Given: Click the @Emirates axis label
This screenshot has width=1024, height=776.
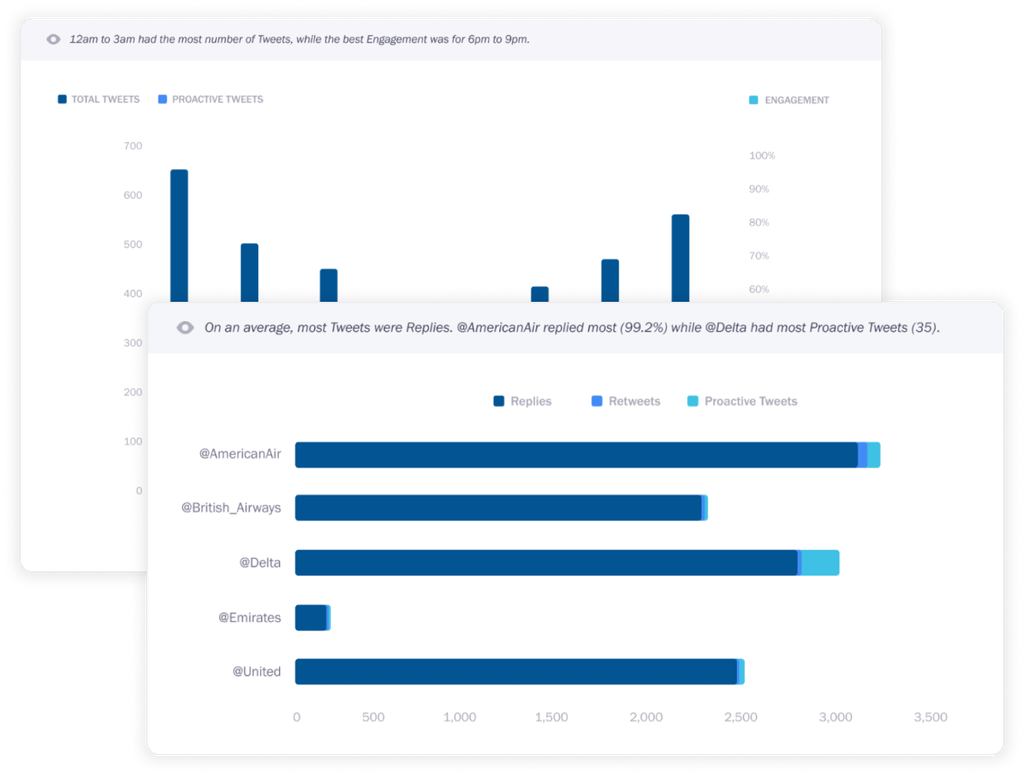Looking at the screenshot, I should (x=250, y=618).
